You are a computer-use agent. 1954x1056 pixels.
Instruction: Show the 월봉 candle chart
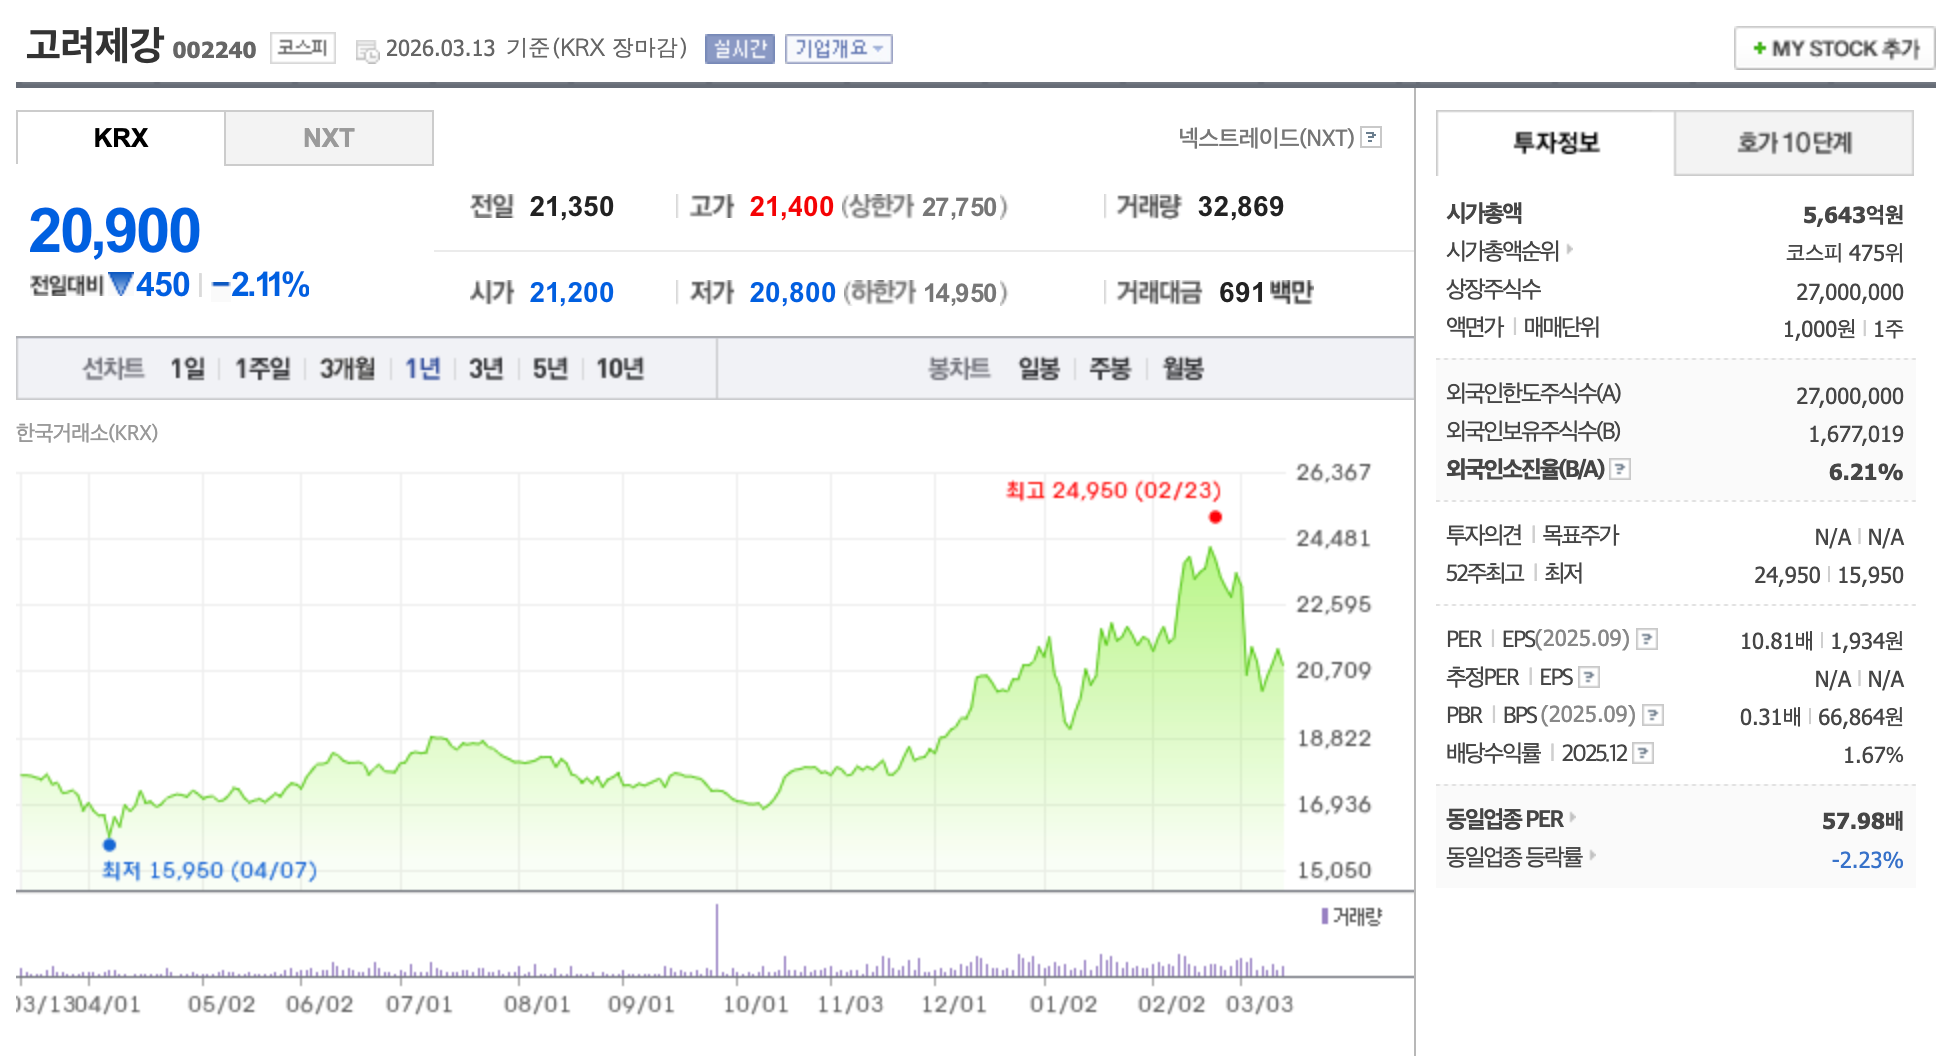click(1183, 369)
